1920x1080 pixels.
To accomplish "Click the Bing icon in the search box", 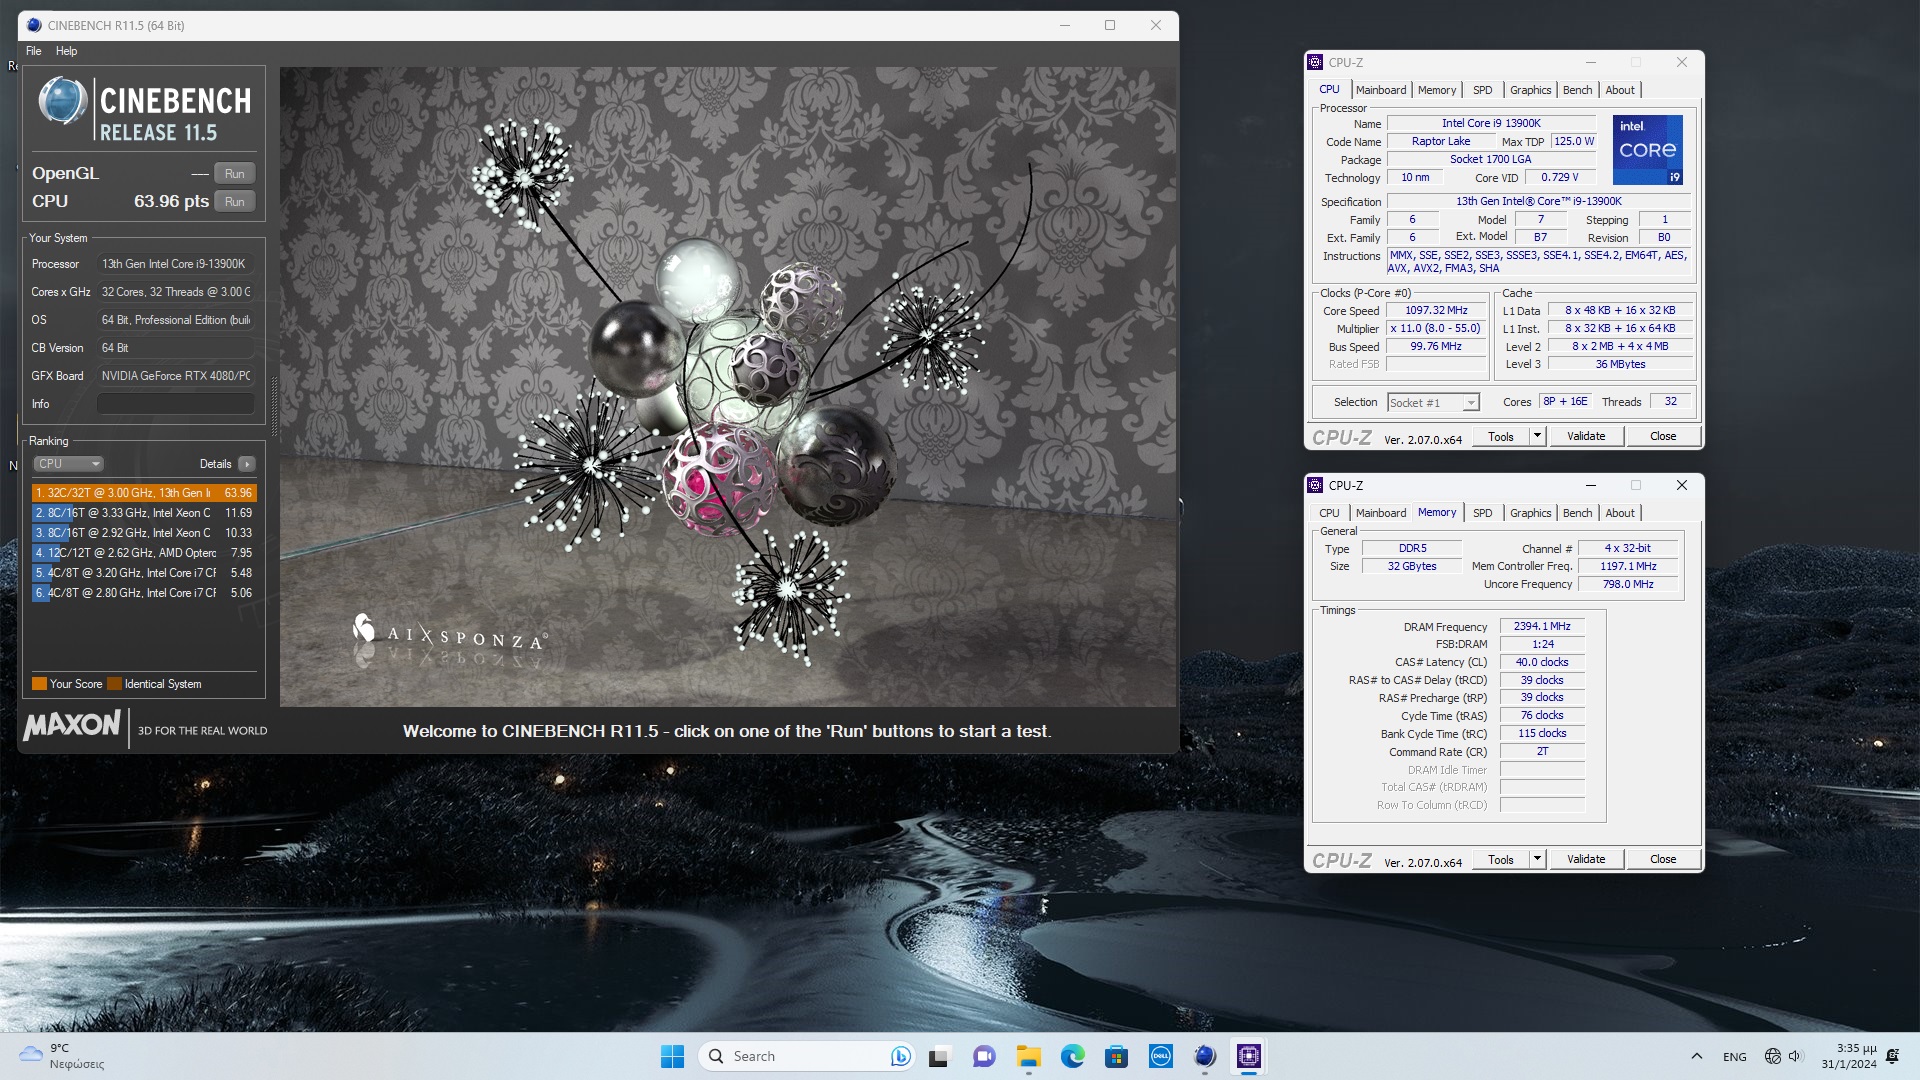I will coord(901,1056).
